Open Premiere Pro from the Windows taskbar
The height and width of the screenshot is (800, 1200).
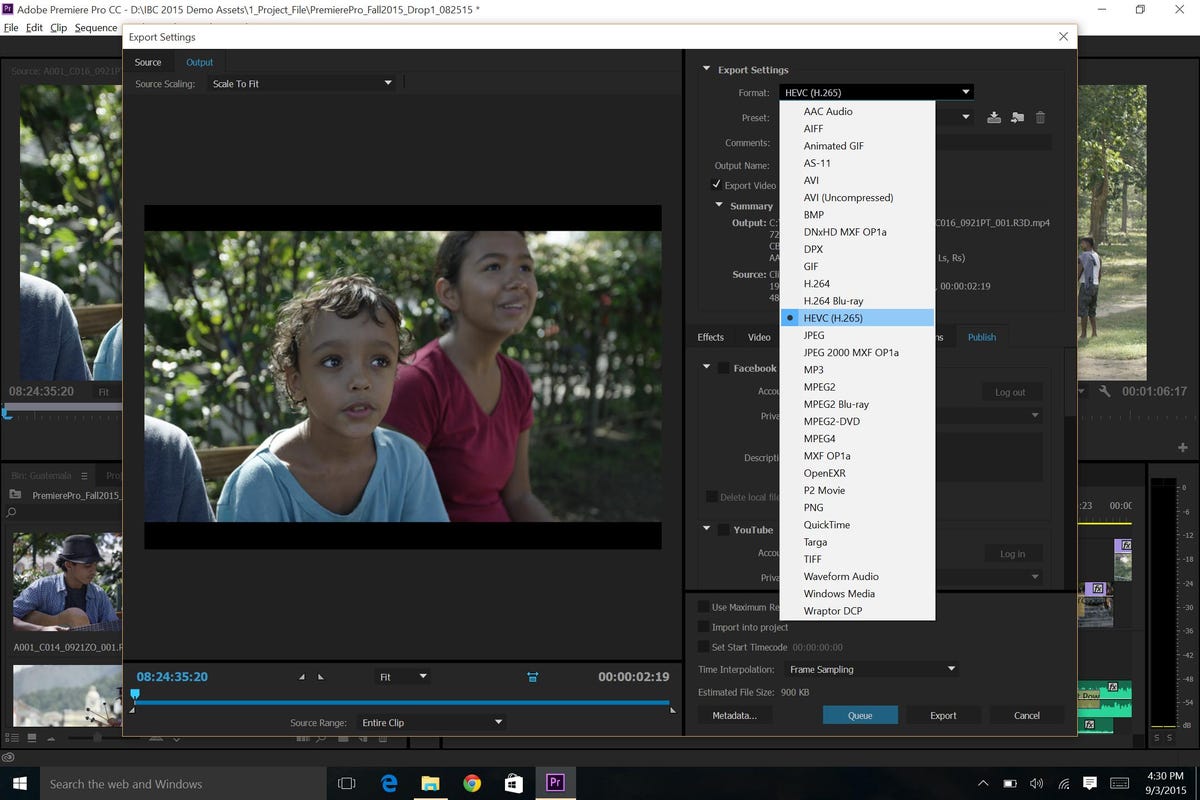(x=556, y=784)
